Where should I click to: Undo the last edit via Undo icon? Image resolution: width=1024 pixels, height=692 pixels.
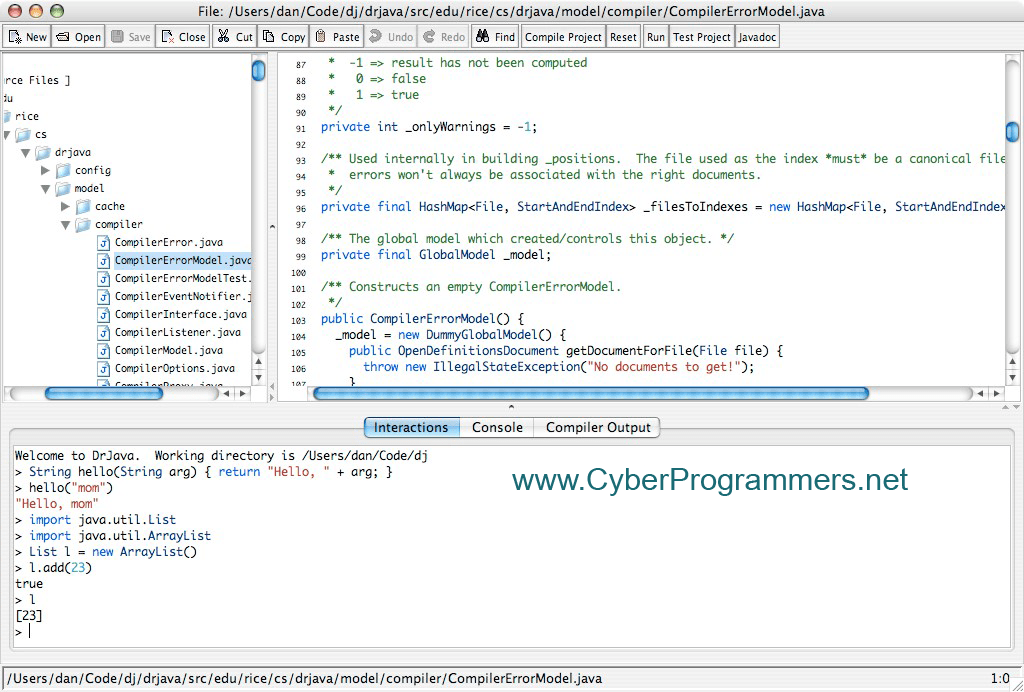[390, 35]
